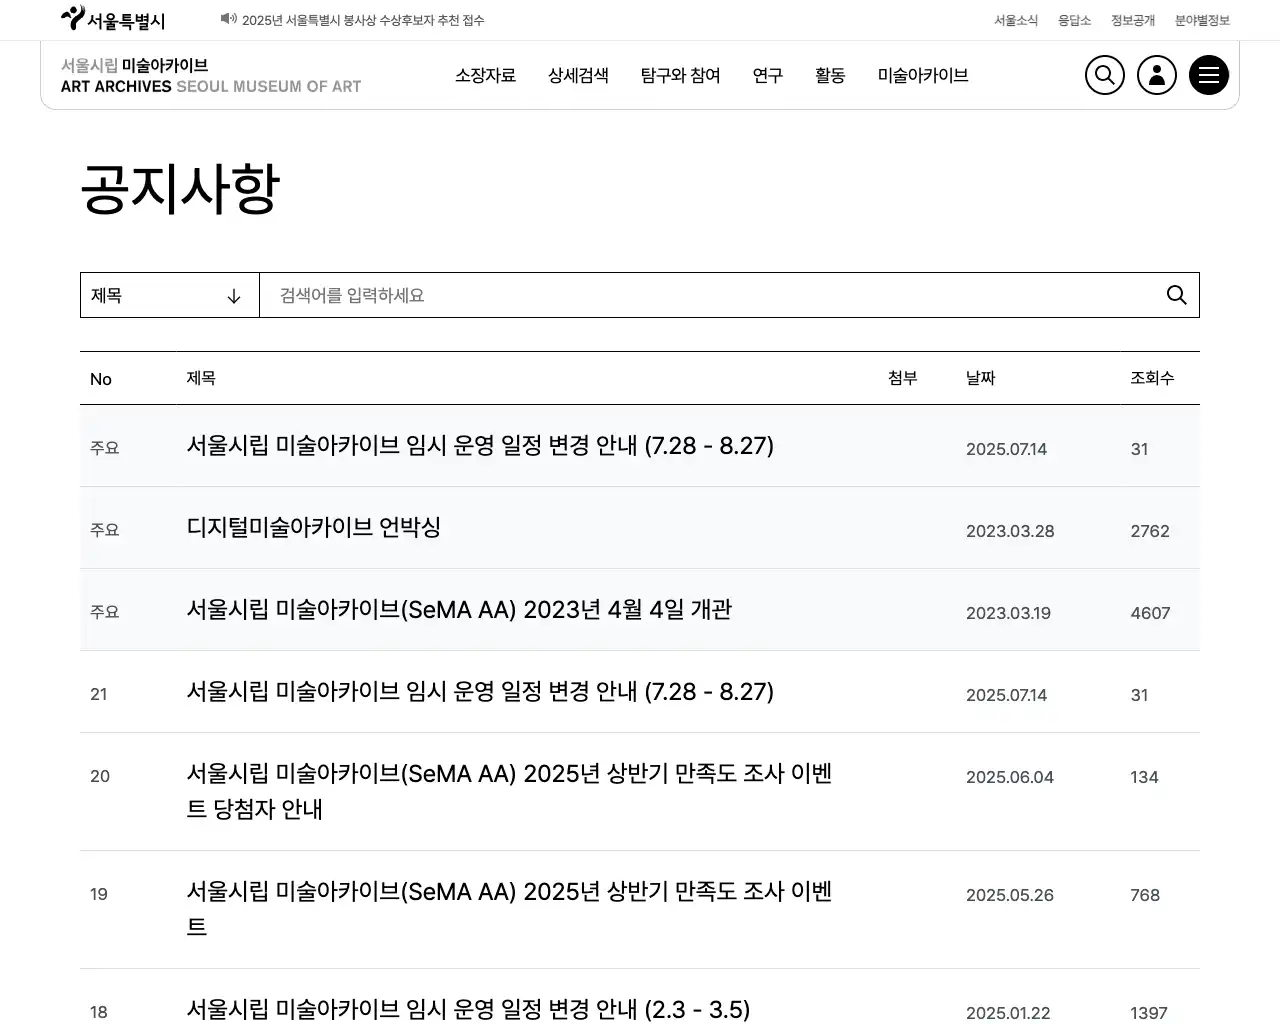
Task: Click the 서울소식 top link
Action: coord(1016,20)
